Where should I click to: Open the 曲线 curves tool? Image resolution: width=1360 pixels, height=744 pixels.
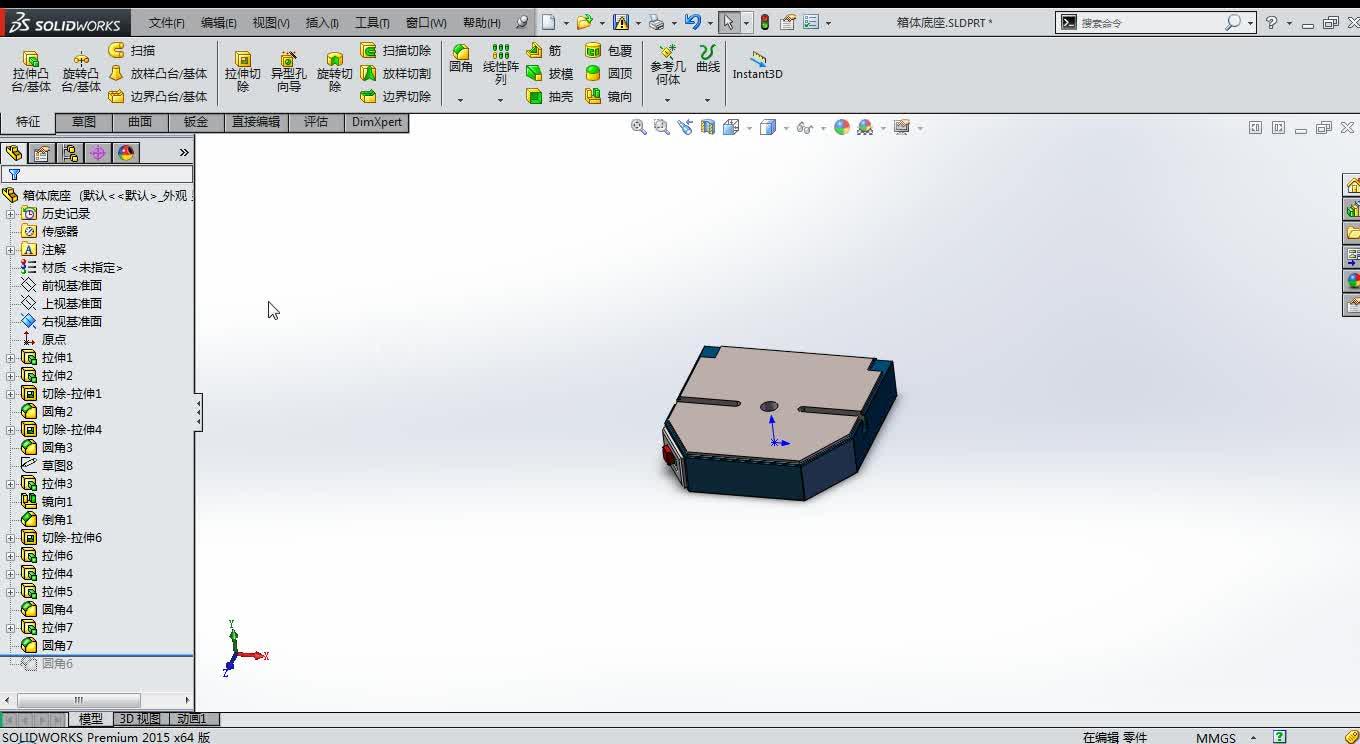click(708, 59)
